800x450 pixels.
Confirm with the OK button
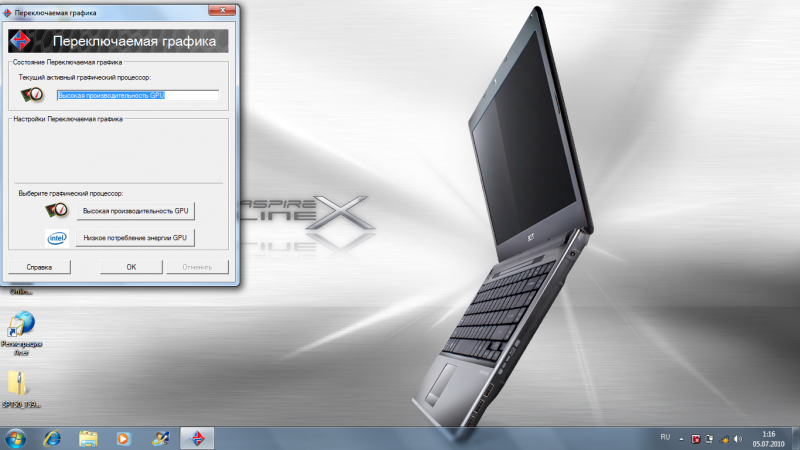[131, 267]
